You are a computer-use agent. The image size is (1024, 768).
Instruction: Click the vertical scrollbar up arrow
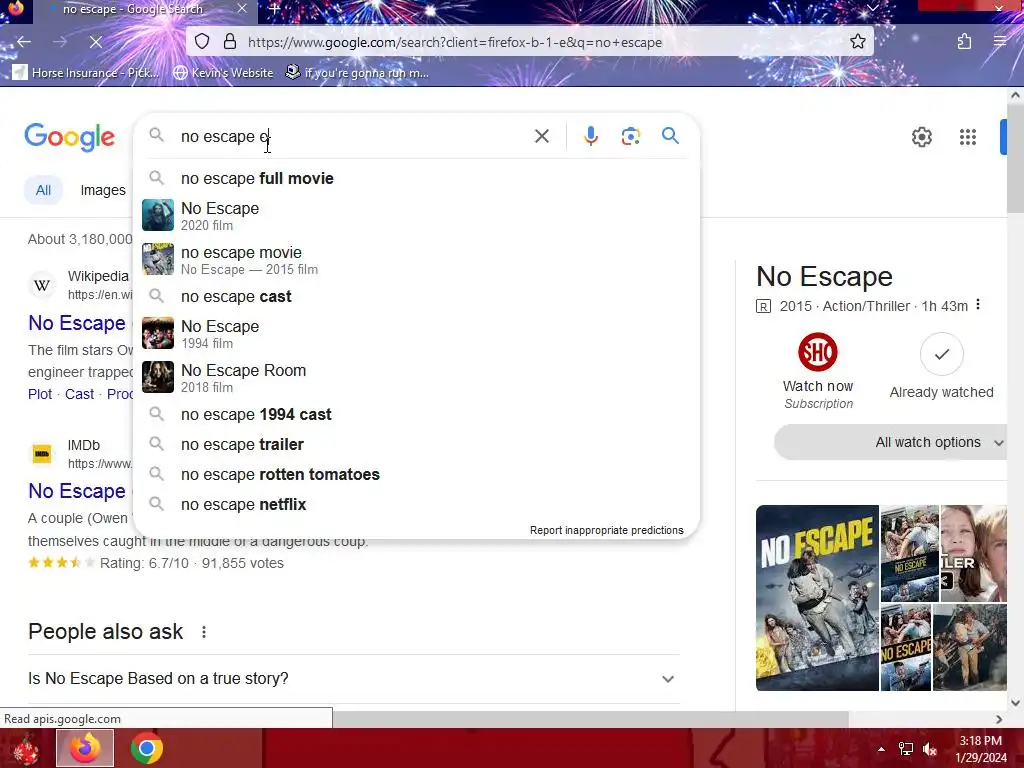(x=1015, y=95)
